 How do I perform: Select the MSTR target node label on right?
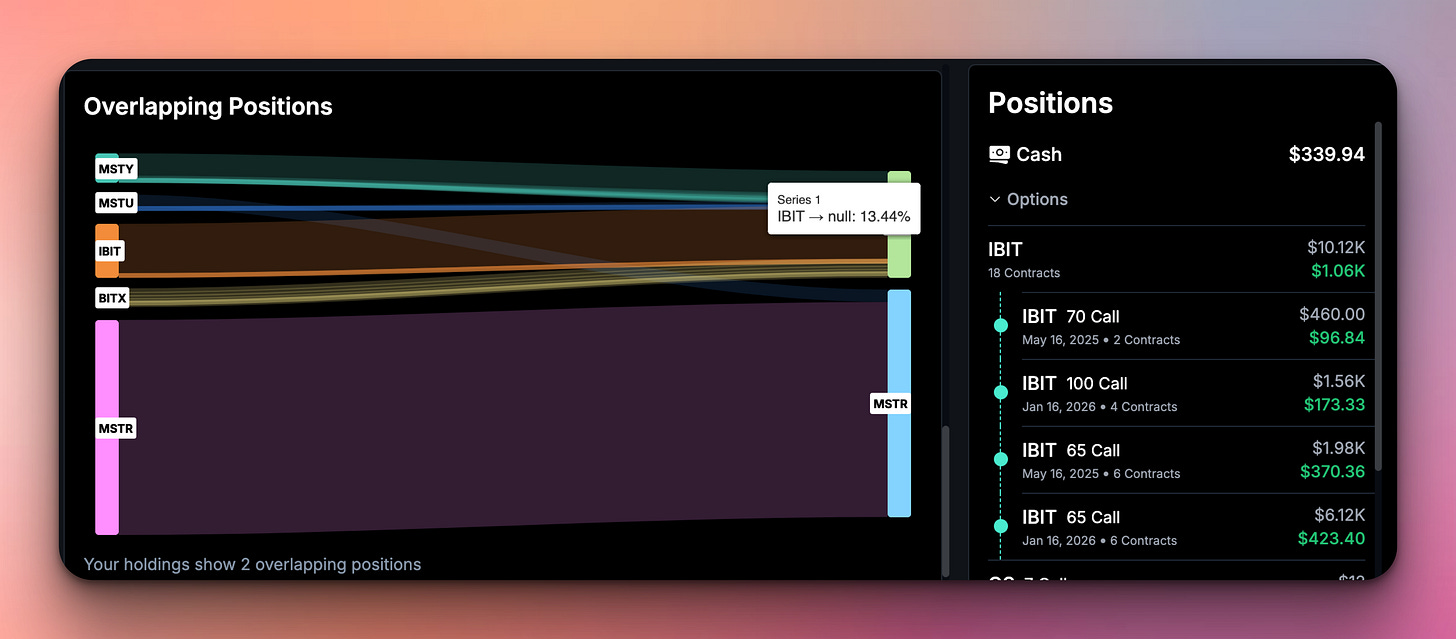click(x=890, y=404)
